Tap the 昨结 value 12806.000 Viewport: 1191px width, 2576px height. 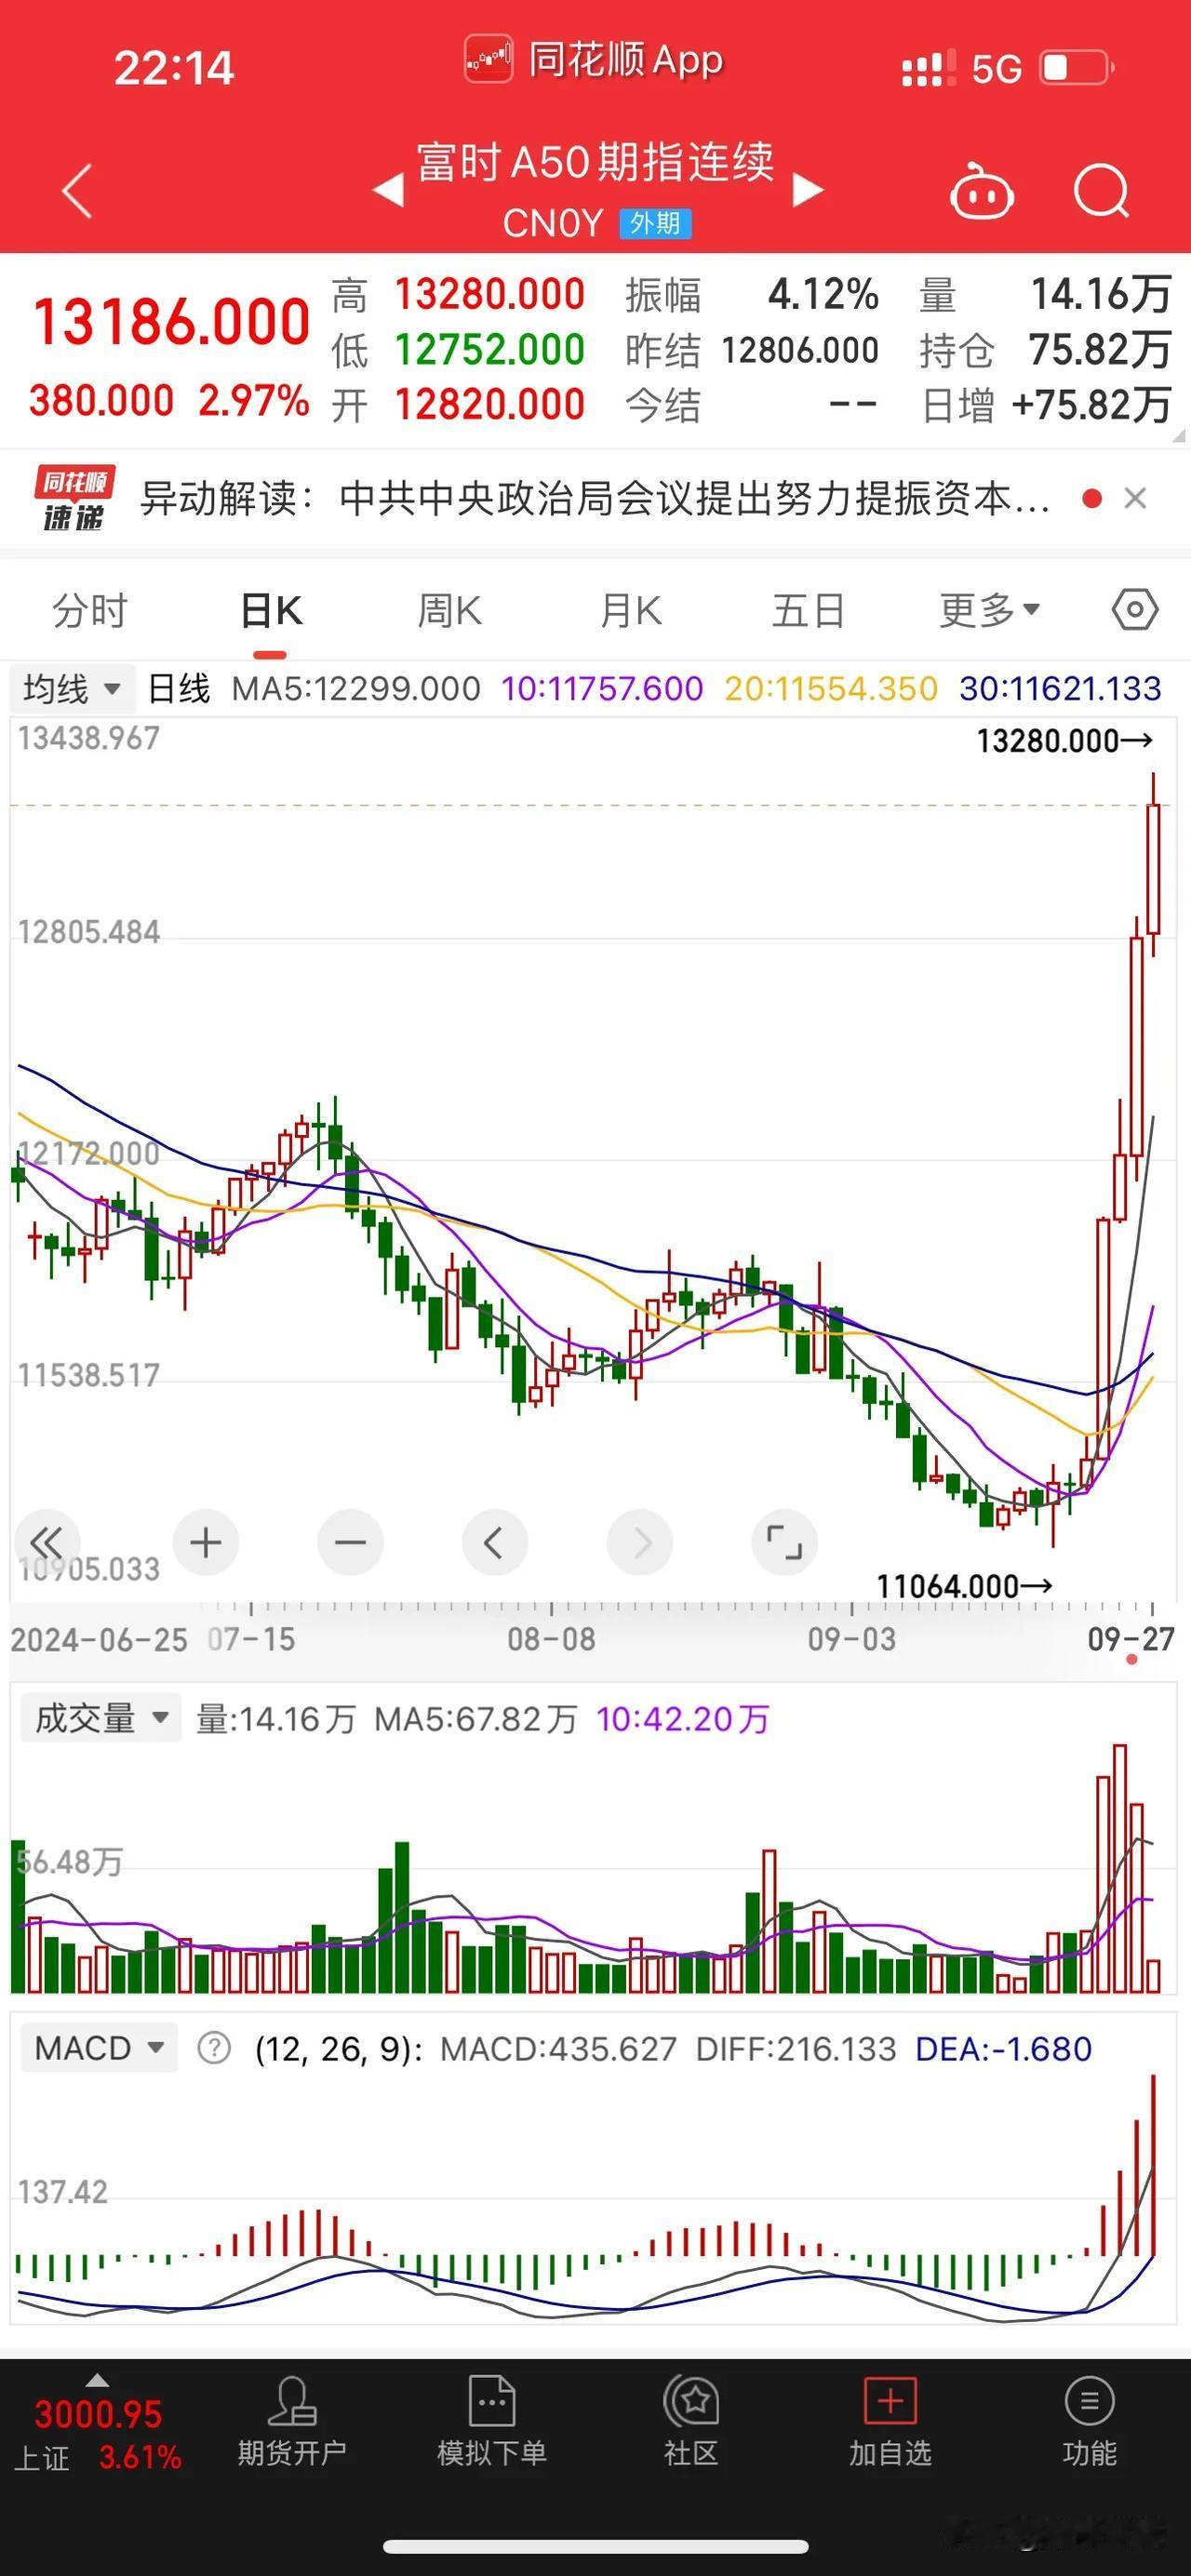coord(800,350)
